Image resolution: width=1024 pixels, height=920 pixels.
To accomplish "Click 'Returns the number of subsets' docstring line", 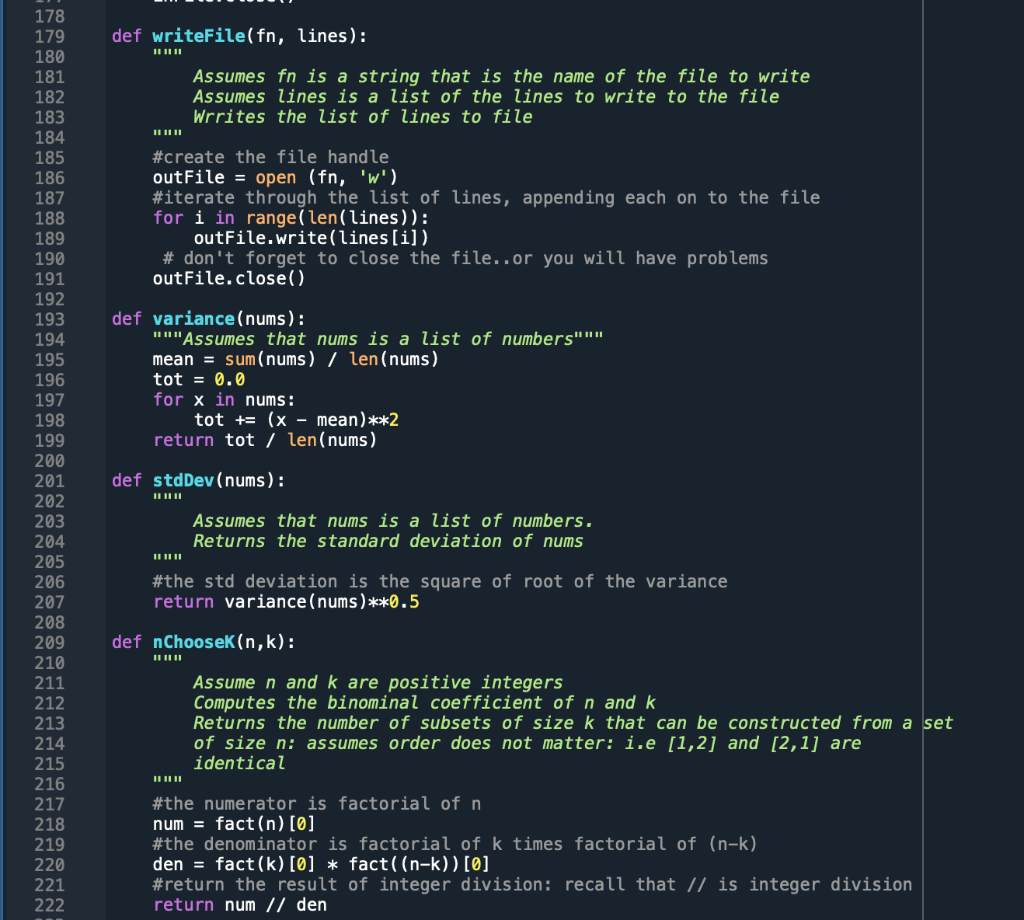I will point(573,723).
